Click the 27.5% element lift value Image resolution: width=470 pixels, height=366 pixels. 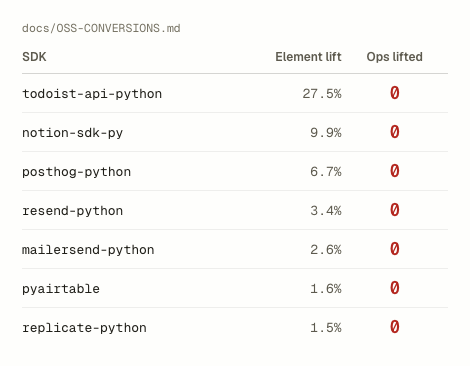point(322,94)
